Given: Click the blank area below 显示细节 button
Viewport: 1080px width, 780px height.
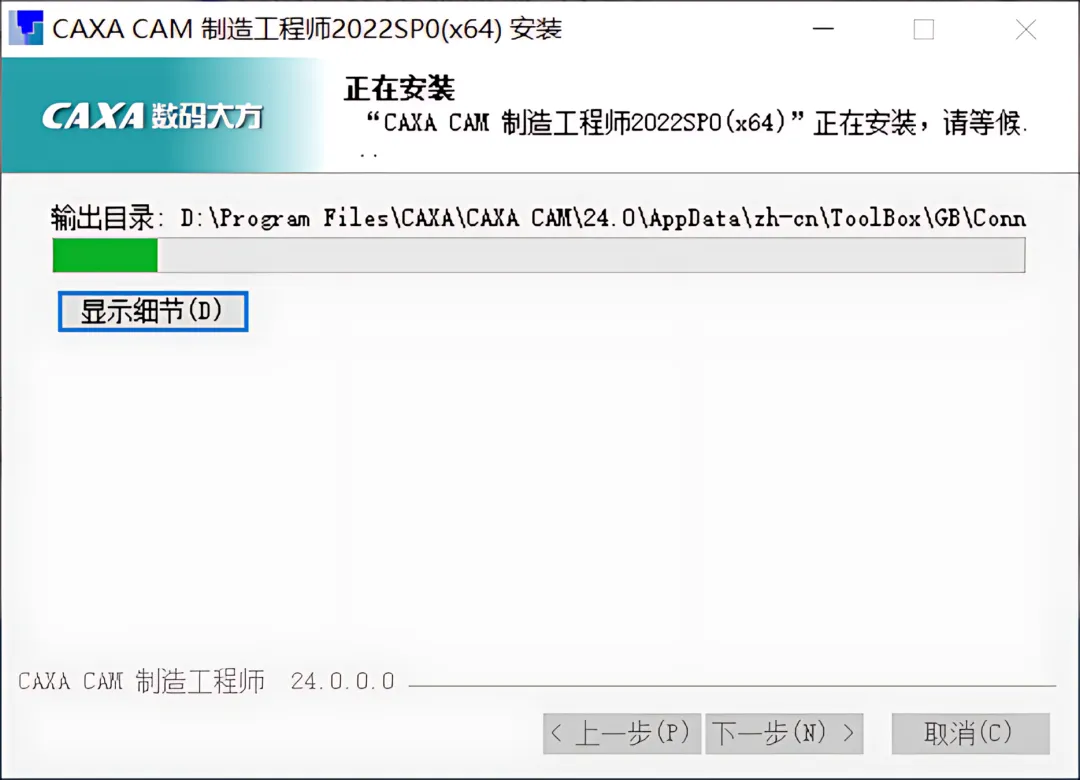Looking at the screenshot, I should pos(537,496).
